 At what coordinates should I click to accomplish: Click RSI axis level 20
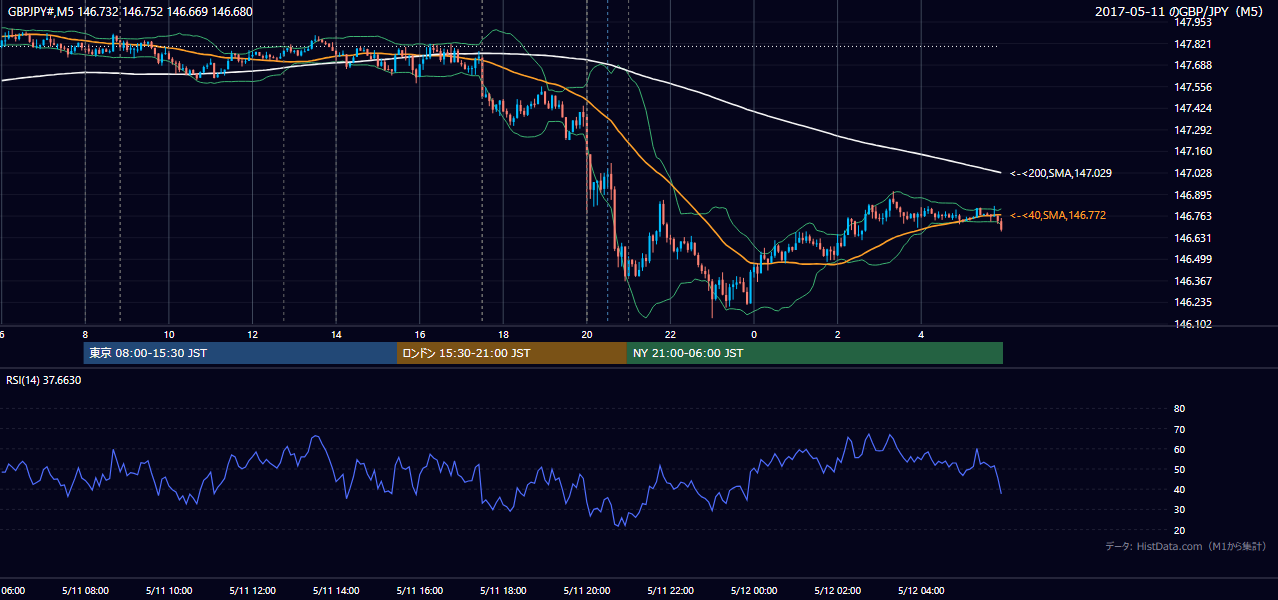click(x=1179, y=530)
